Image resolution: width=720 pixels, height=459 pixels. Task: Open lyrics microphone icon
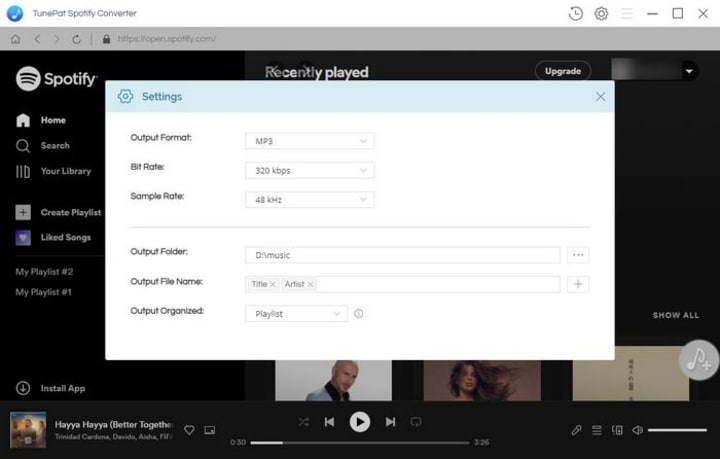(x=576, y=430)
